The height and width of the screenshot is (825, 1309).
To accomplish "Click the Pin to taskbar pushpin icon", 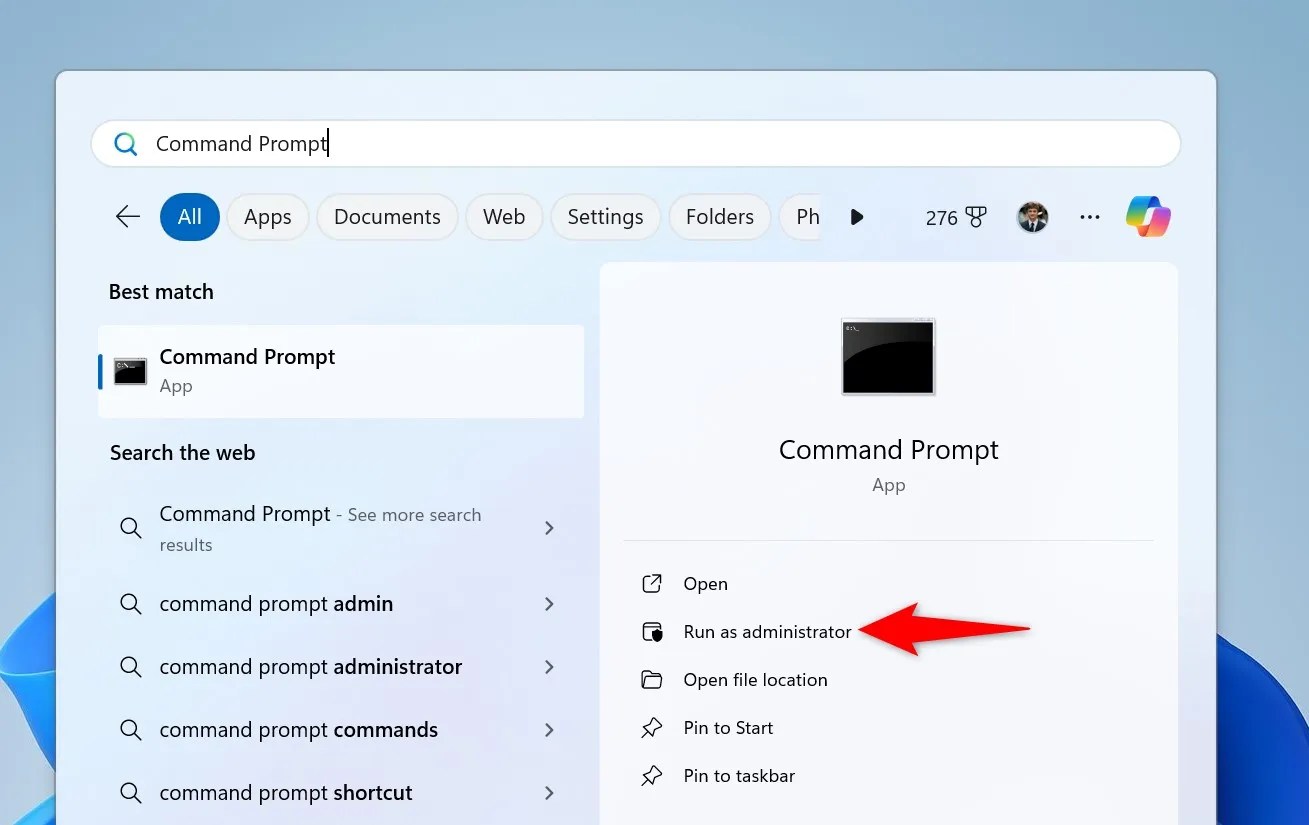I will click(652, 775).
